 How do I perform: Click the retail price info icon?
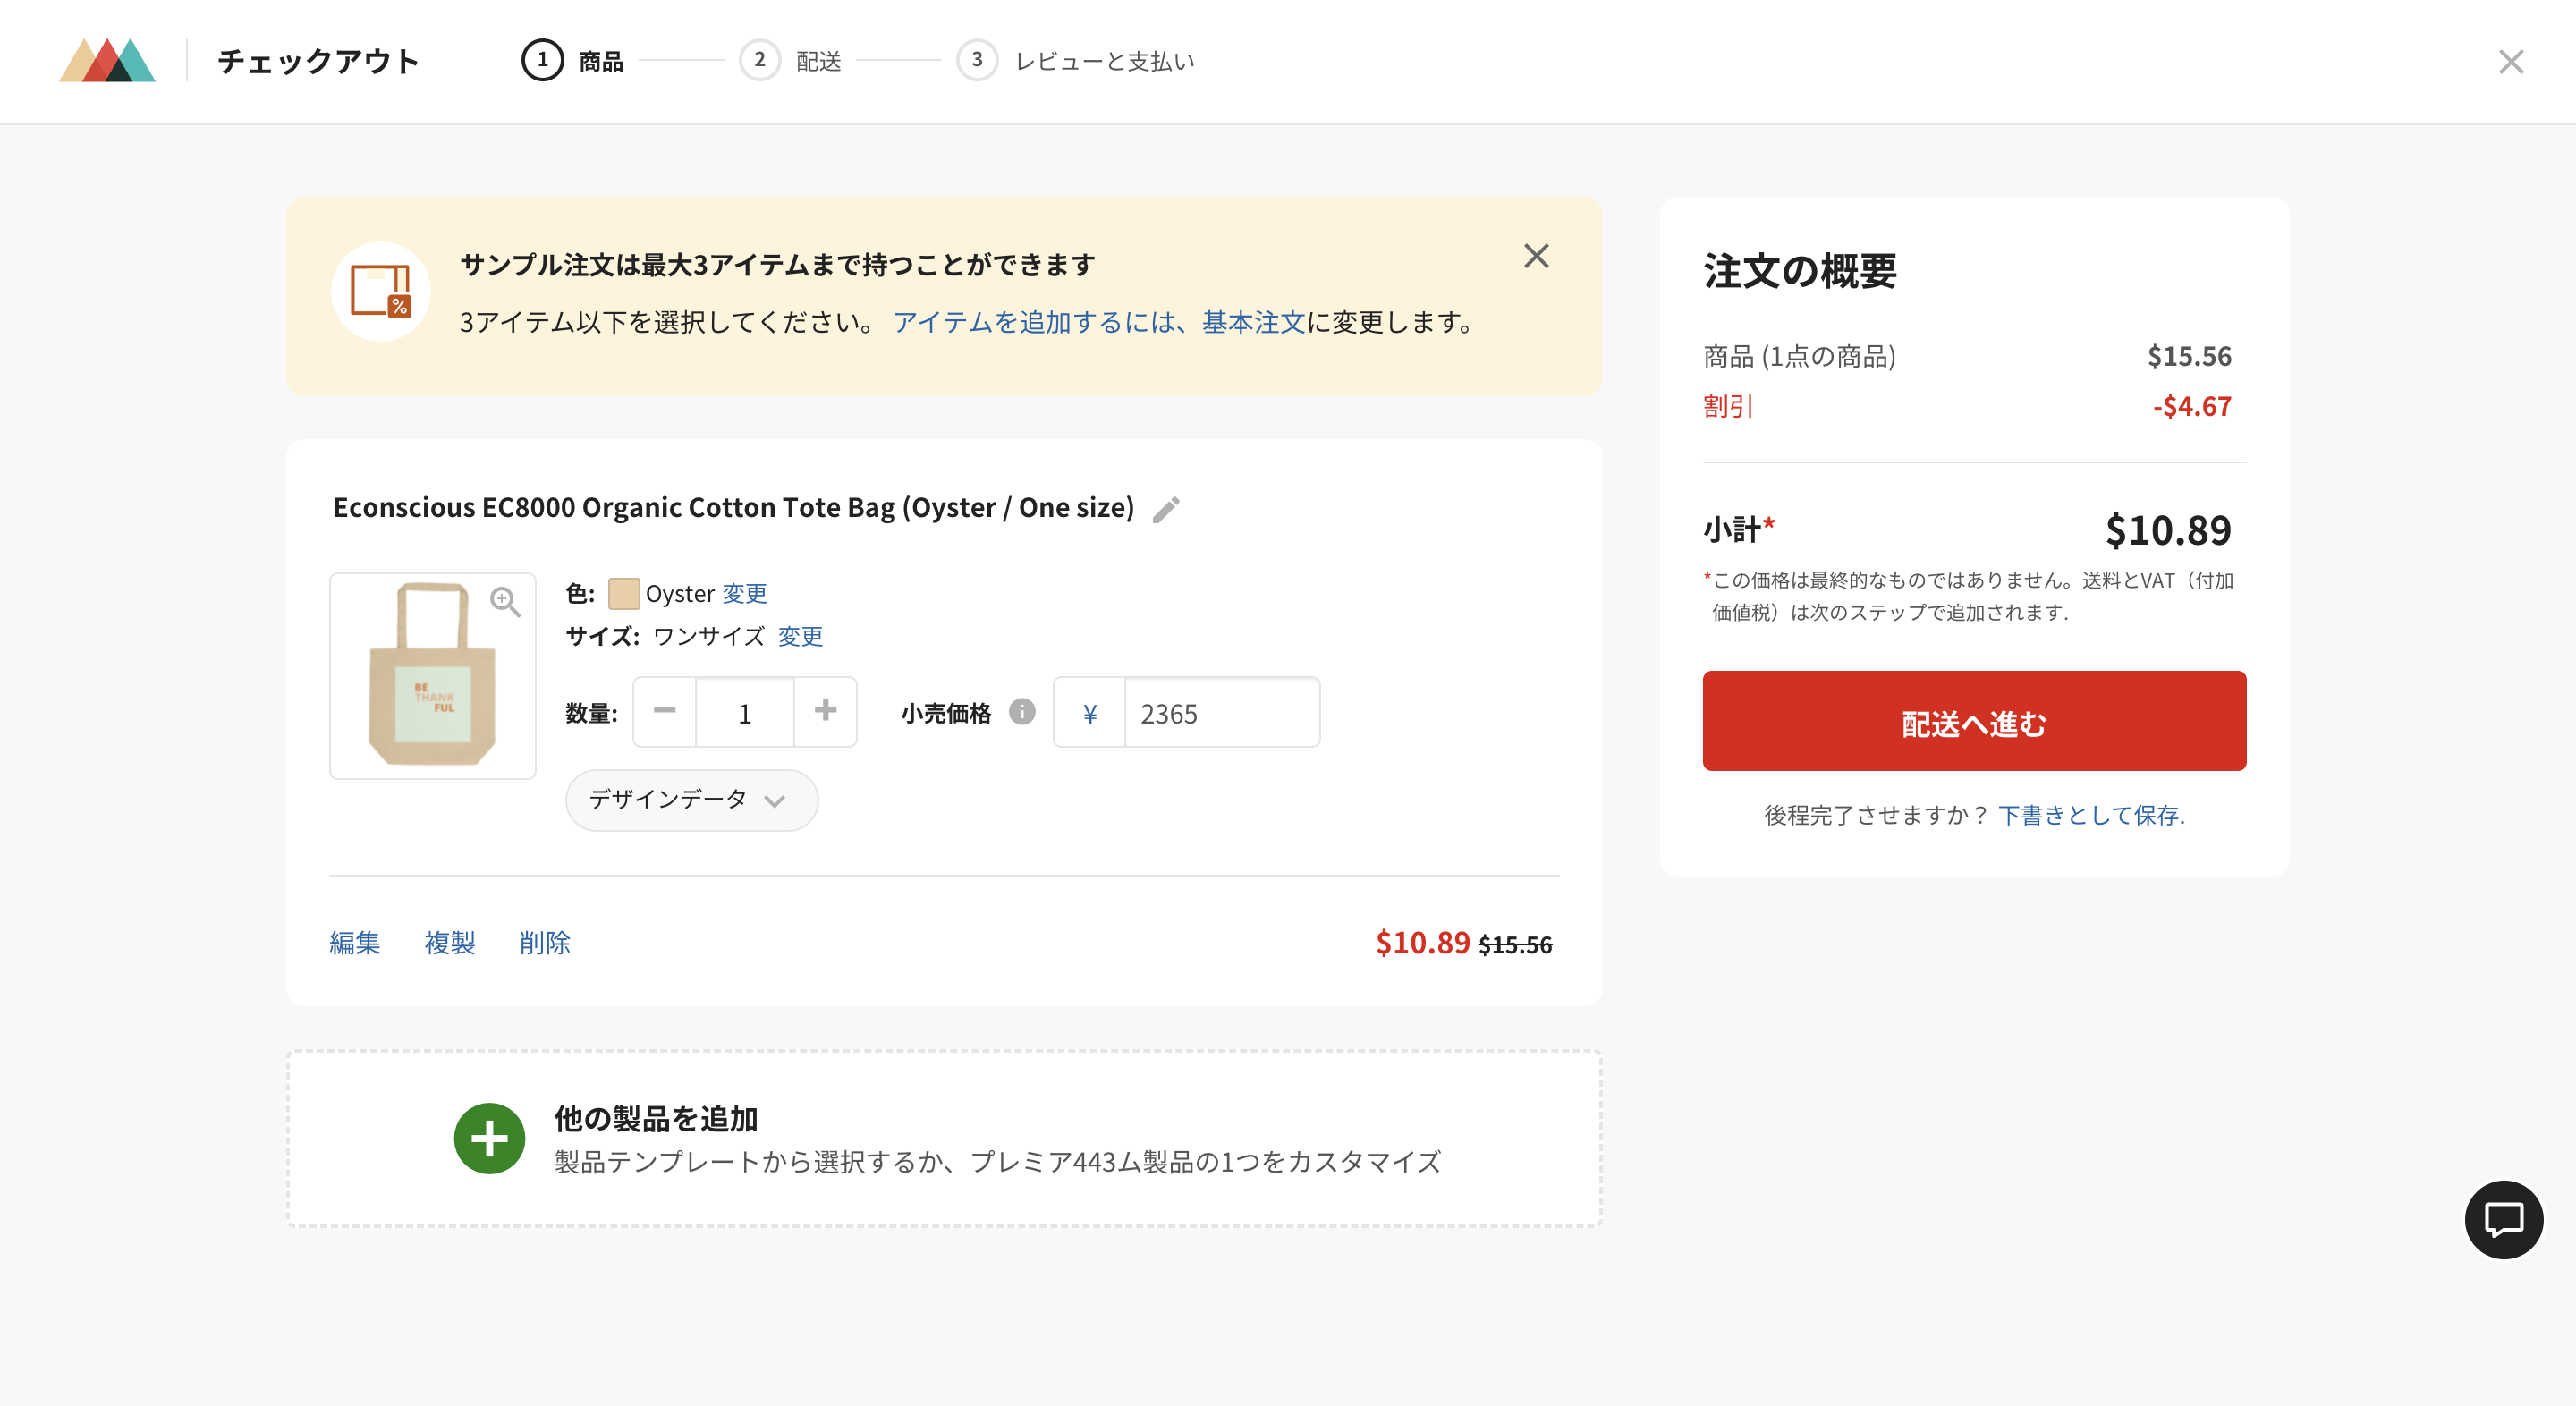1022,712
